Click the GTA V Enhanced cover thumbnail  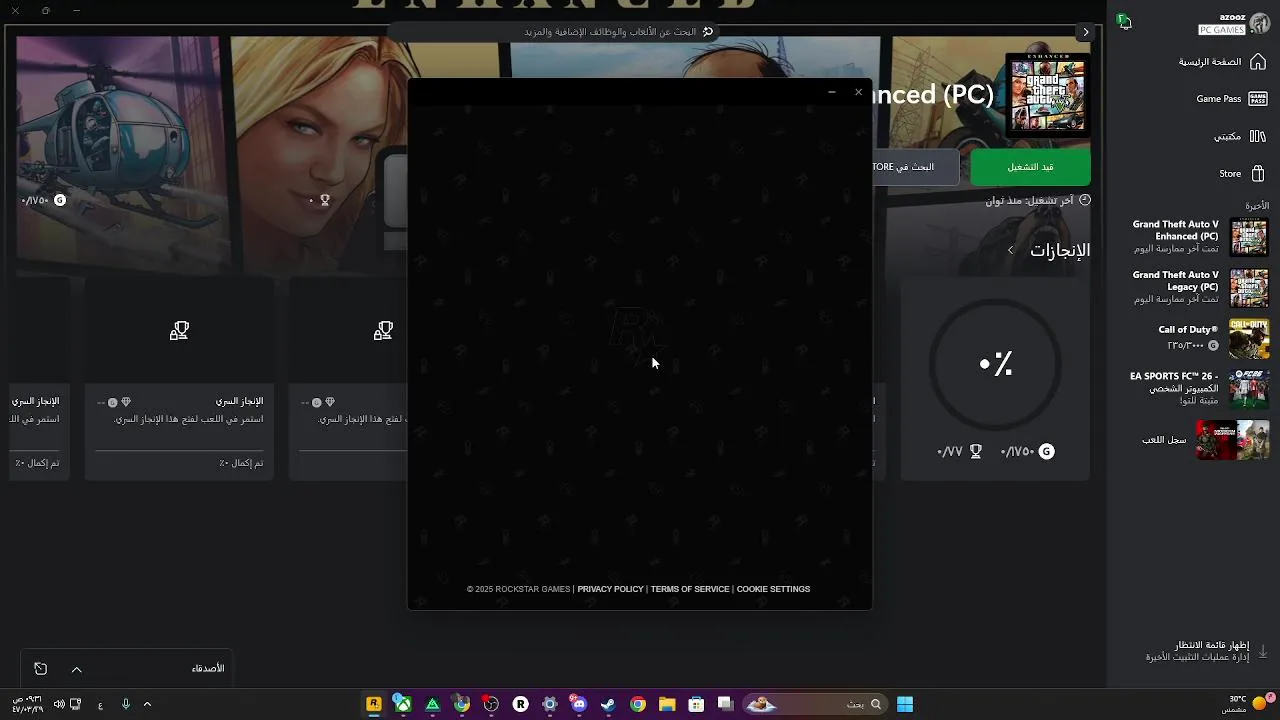click(x=1047, y=94)
